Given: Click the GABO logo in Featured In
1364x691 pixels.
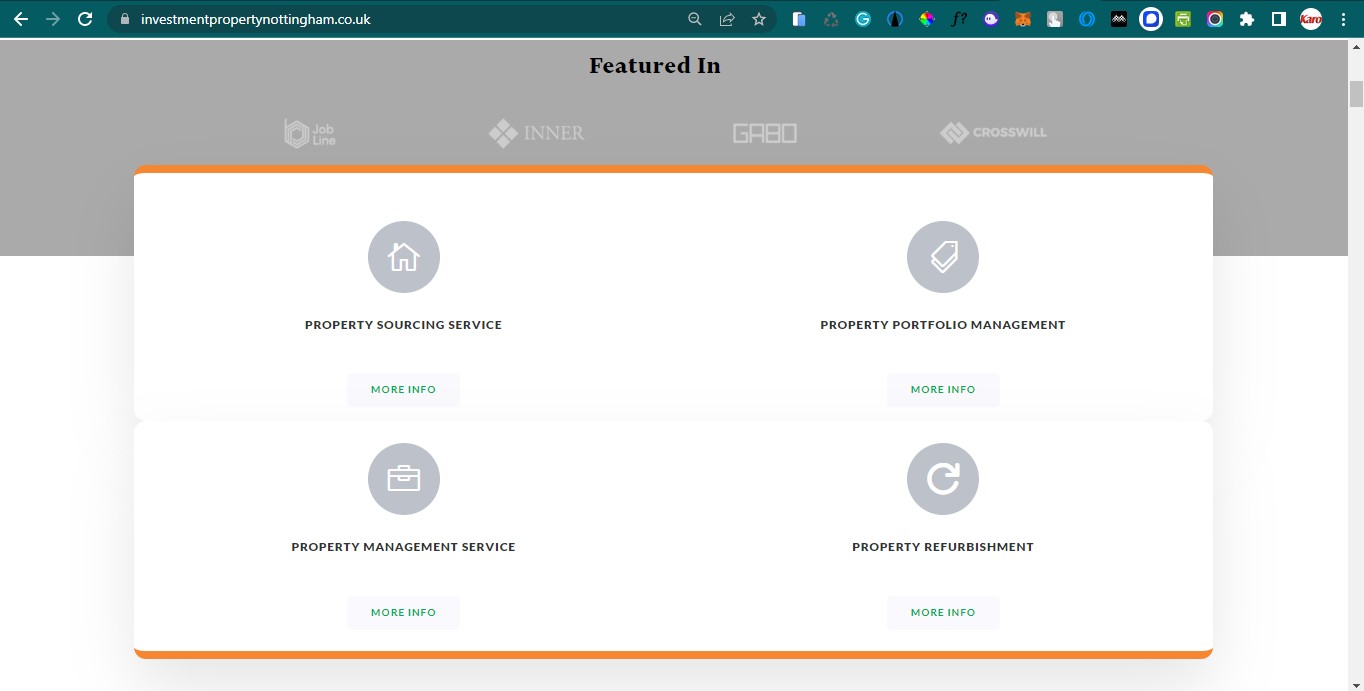Looking at the screenshot, I should pos(763,132).
